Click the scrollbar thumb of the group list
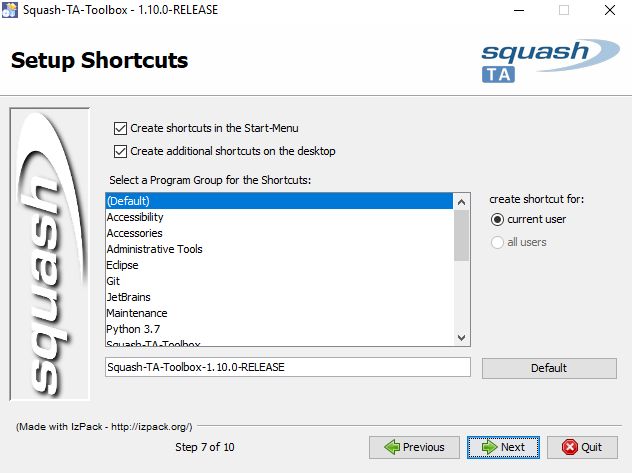The image size is (632, 473). pos(462,235)
